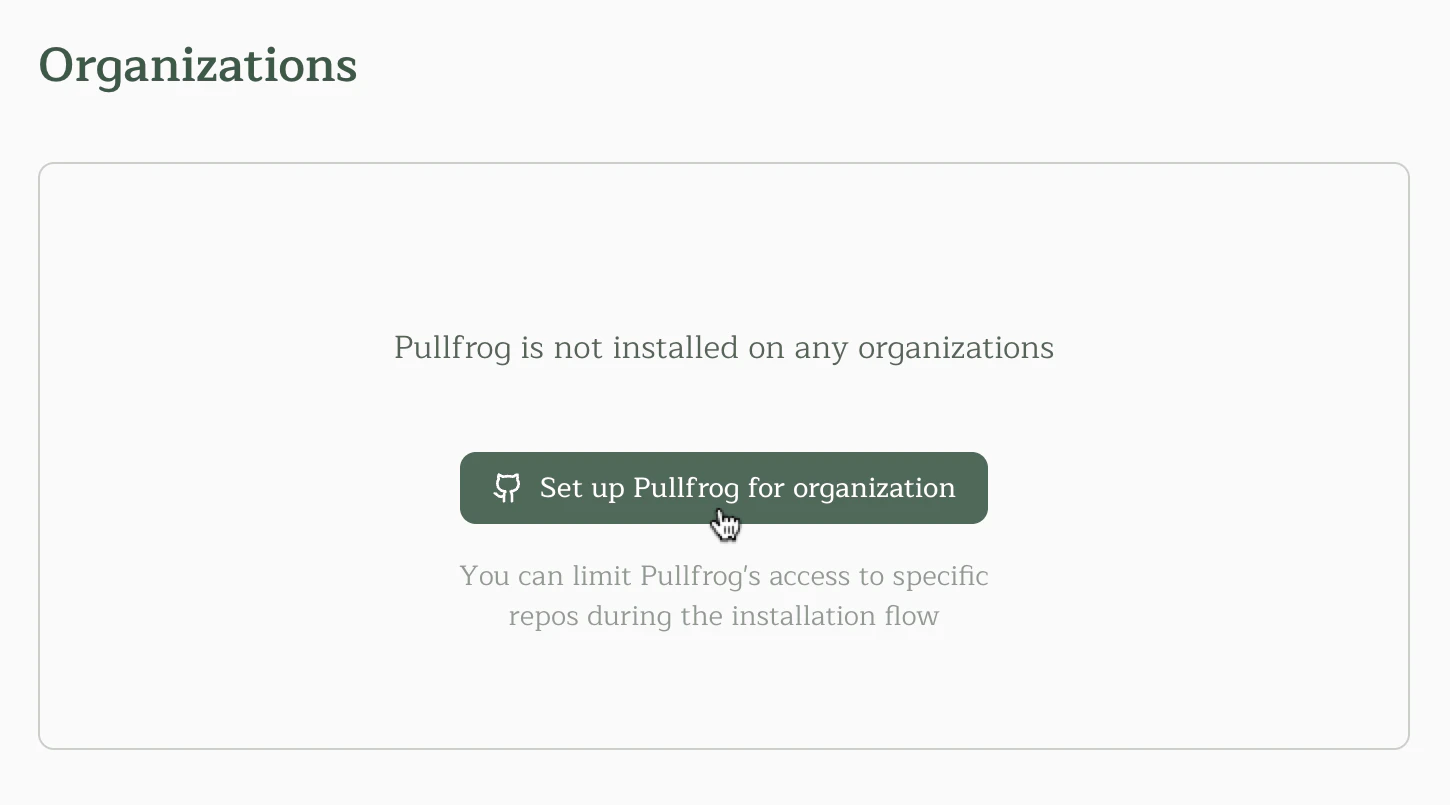Click the hint text about limiting repo access
The width and height of the screenshot is (1450, 805).
click(x=723, y=595)
